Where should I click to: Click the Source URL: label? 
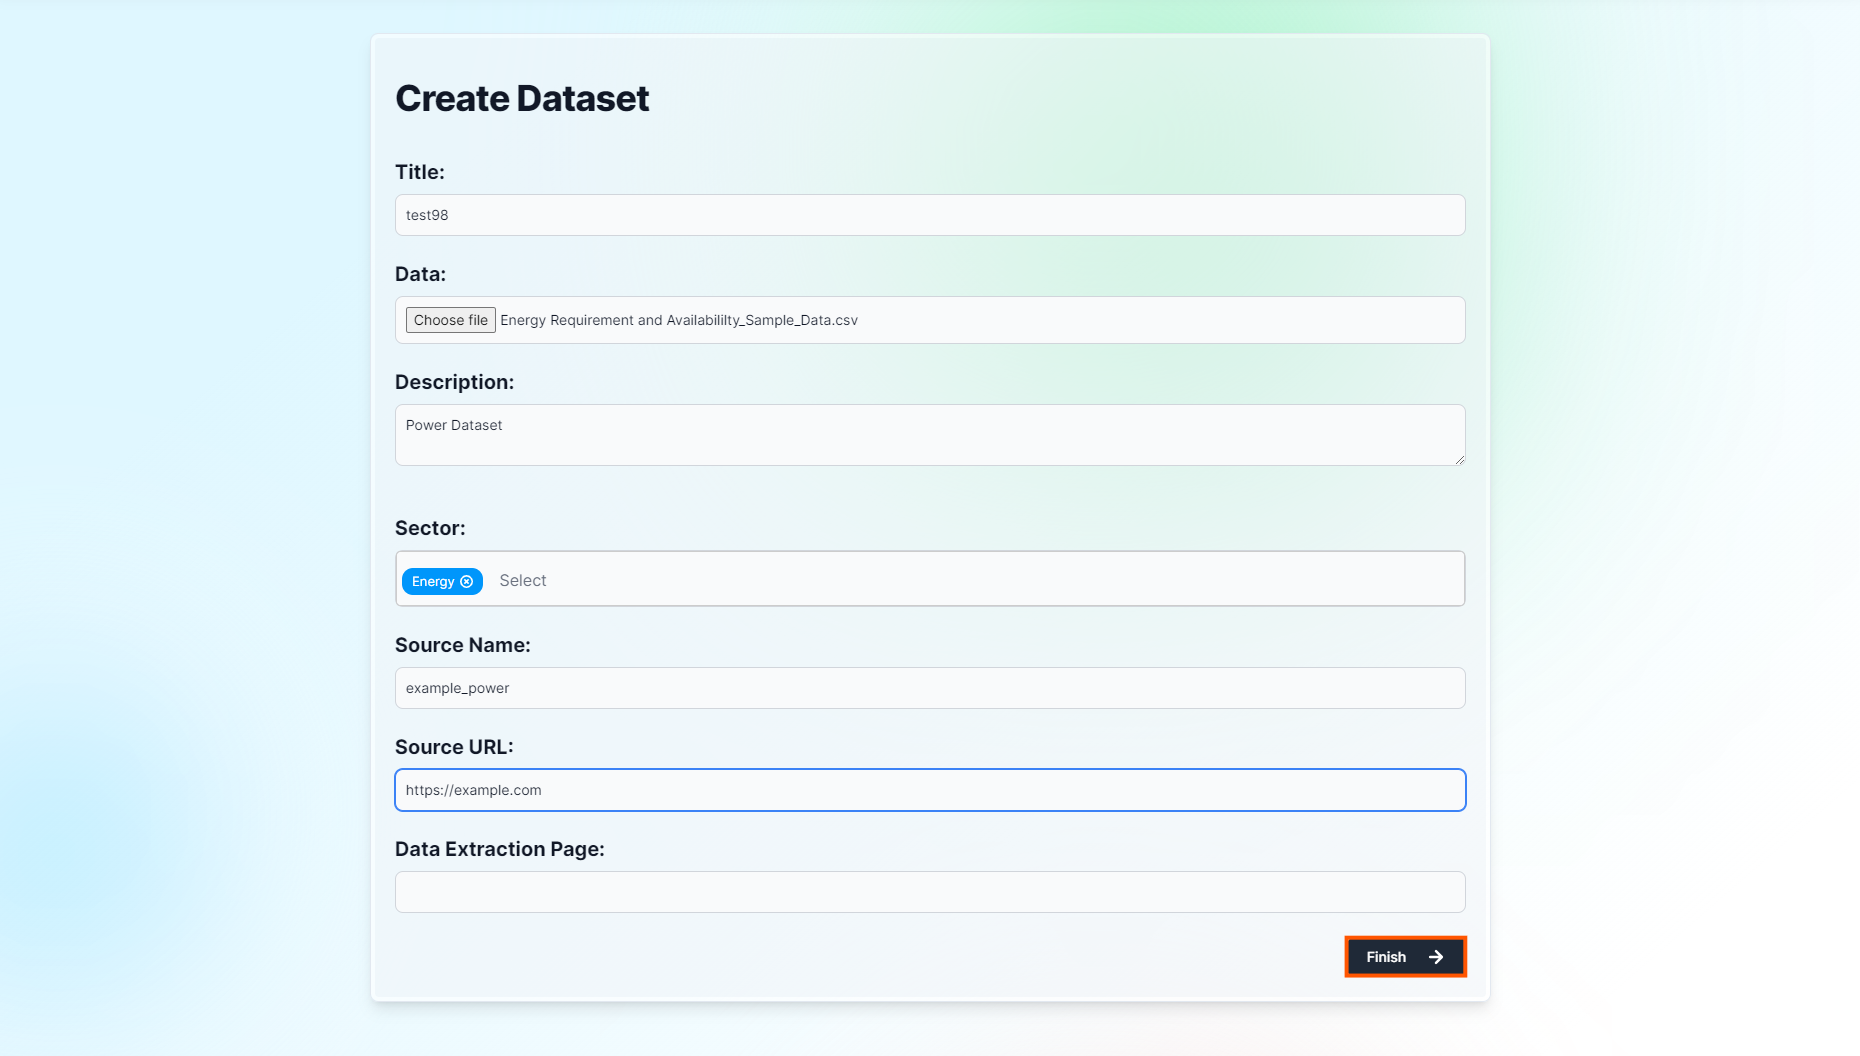click(454, 747)
